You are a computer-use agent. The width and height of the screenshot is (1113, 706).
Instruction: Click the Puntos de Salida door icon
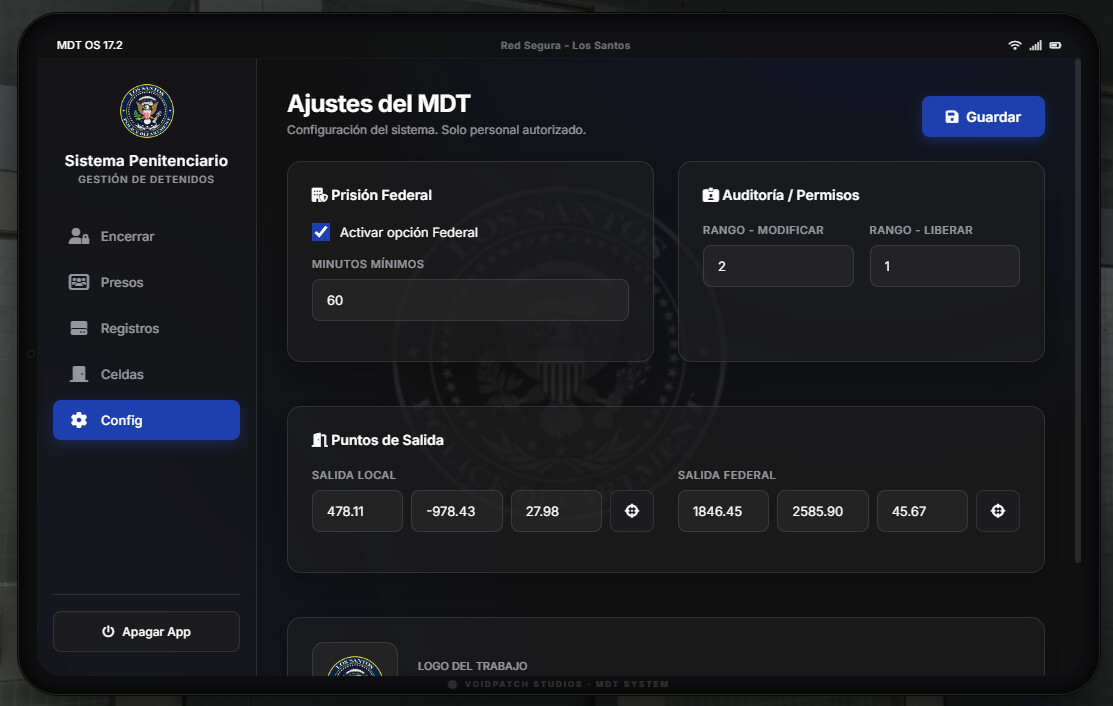[319, 440]
